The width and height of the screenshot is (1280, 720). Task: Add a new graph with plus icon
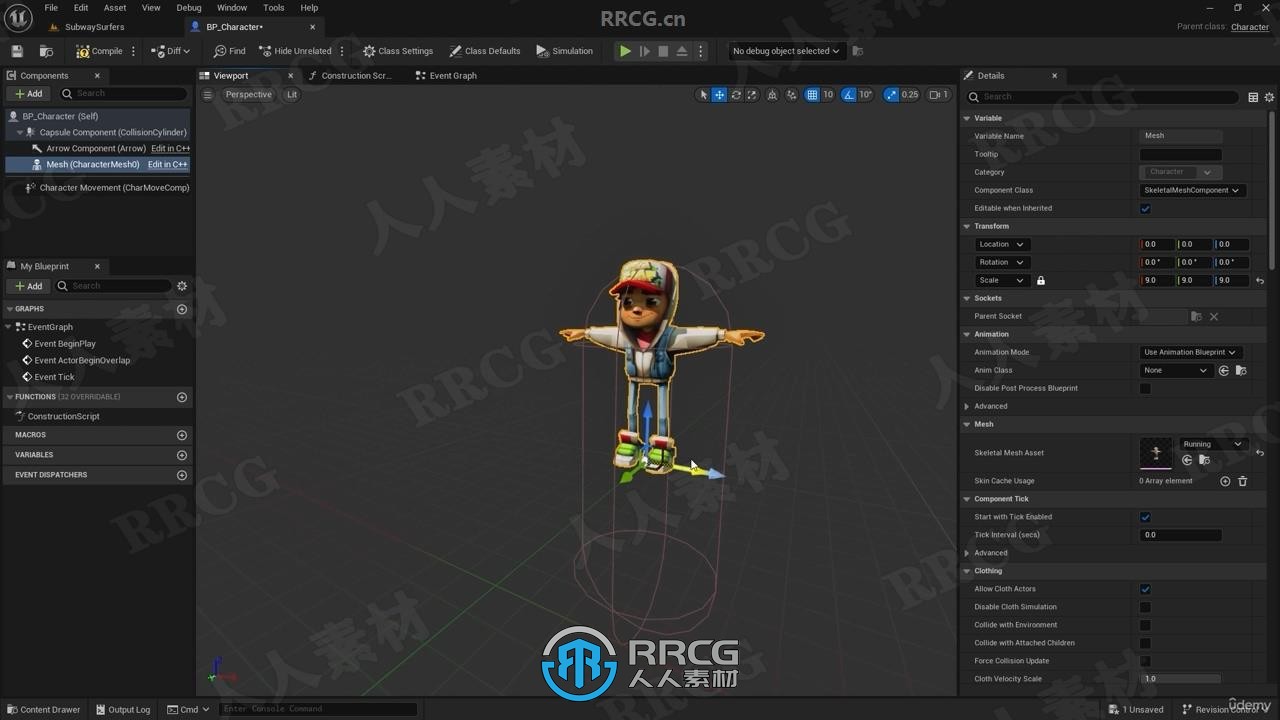(x=182, y=309)
